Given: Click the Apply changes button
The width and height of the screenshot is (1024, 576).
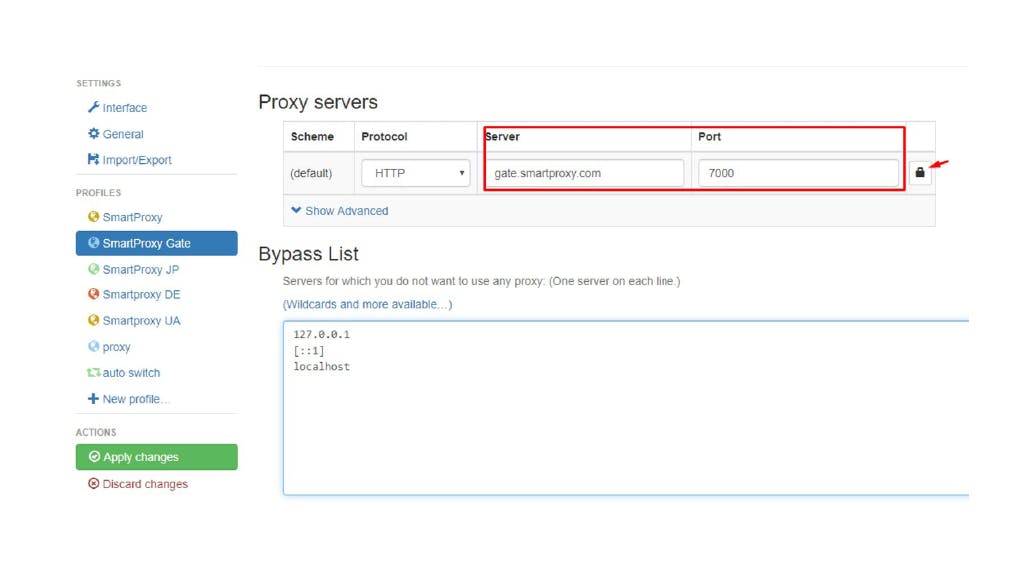Looking at the screenshot, I should click(x=157, y=457).
